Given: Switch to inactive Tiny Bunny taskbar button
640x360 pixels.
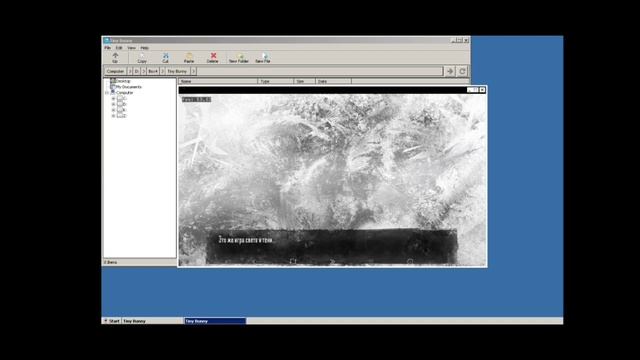Looking at the screenshot, I should 152,321.
